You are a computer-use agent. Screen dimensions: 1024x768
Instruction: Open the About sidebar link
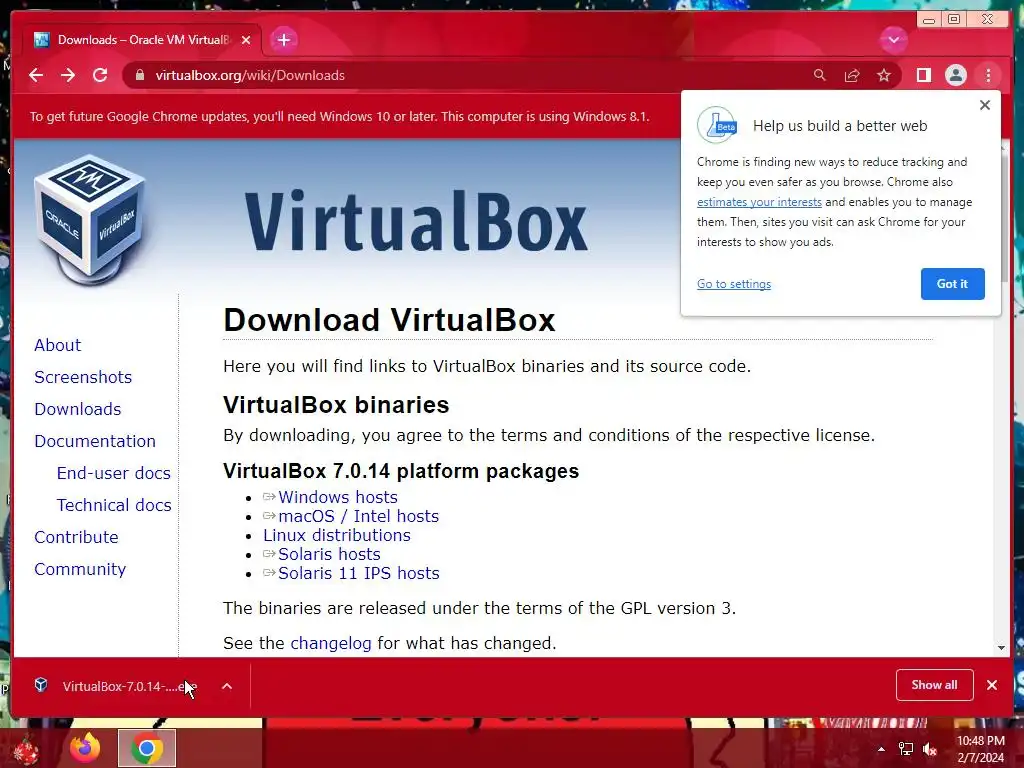tap(57, 345)
